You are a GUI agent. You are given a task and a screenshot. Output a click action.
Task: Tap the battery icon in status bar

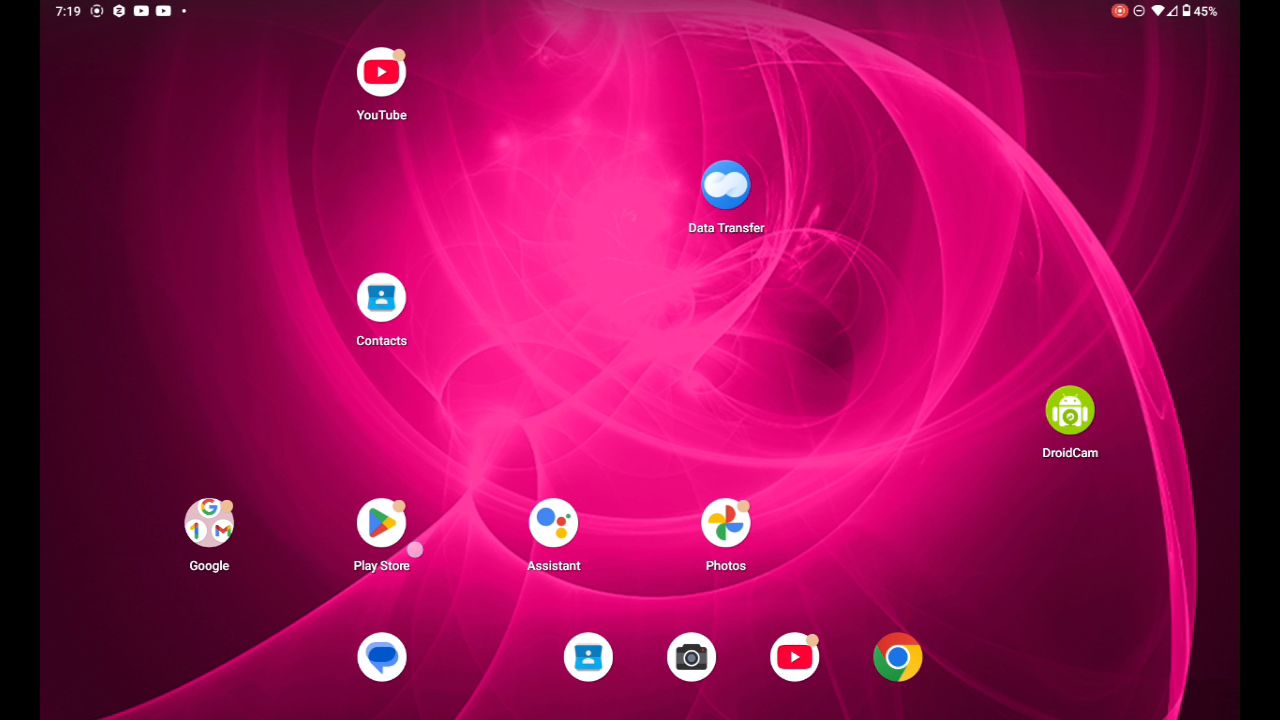click(x=1186, y=11)
